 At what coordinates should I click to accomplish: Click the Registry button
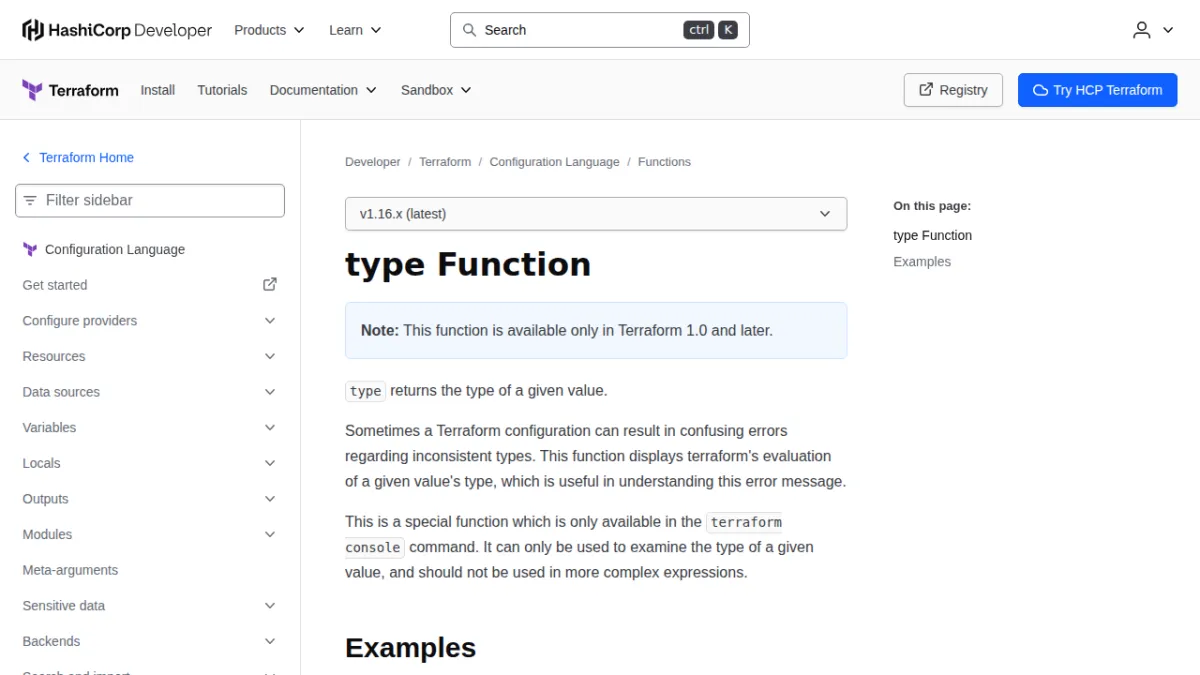pos(953,90)
